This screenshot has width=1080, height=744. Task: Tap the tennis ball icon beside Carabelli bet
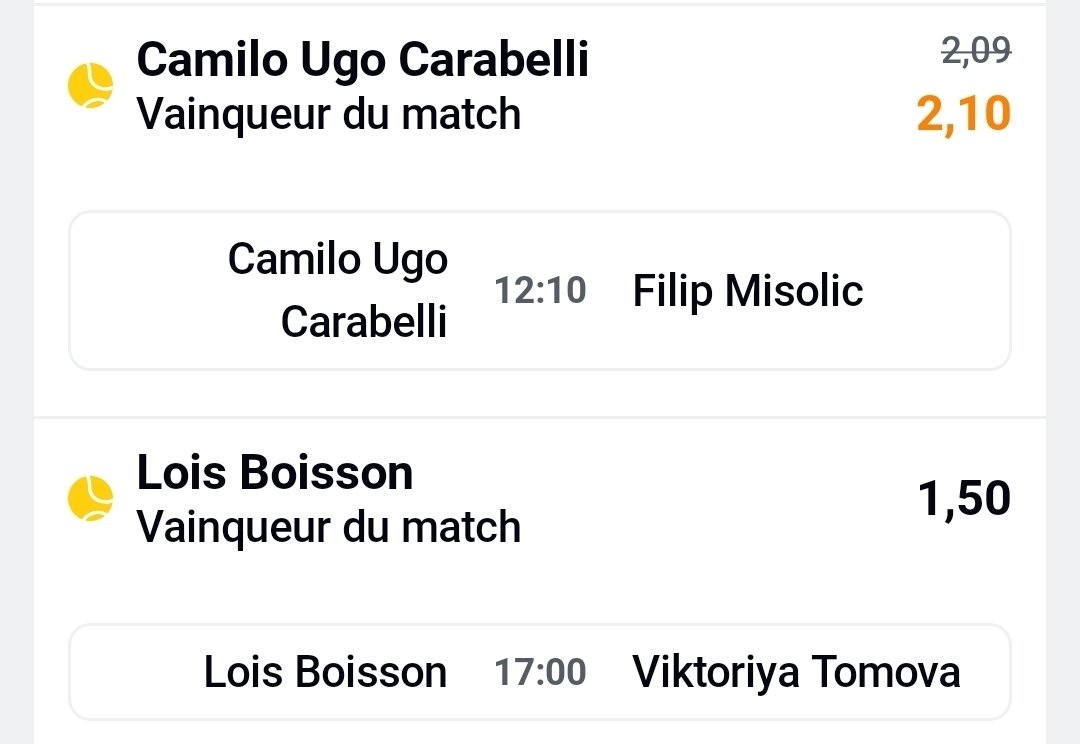coord(91,86)
